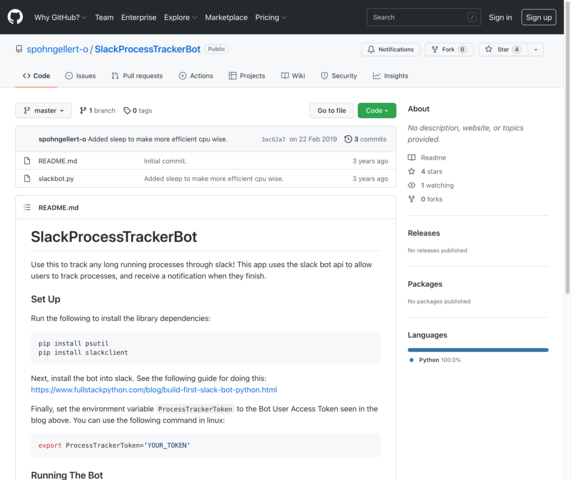571x480 pixels.
Task: Open the Pull requests tab
Action: pyautogui.click(x=137, y=76)
